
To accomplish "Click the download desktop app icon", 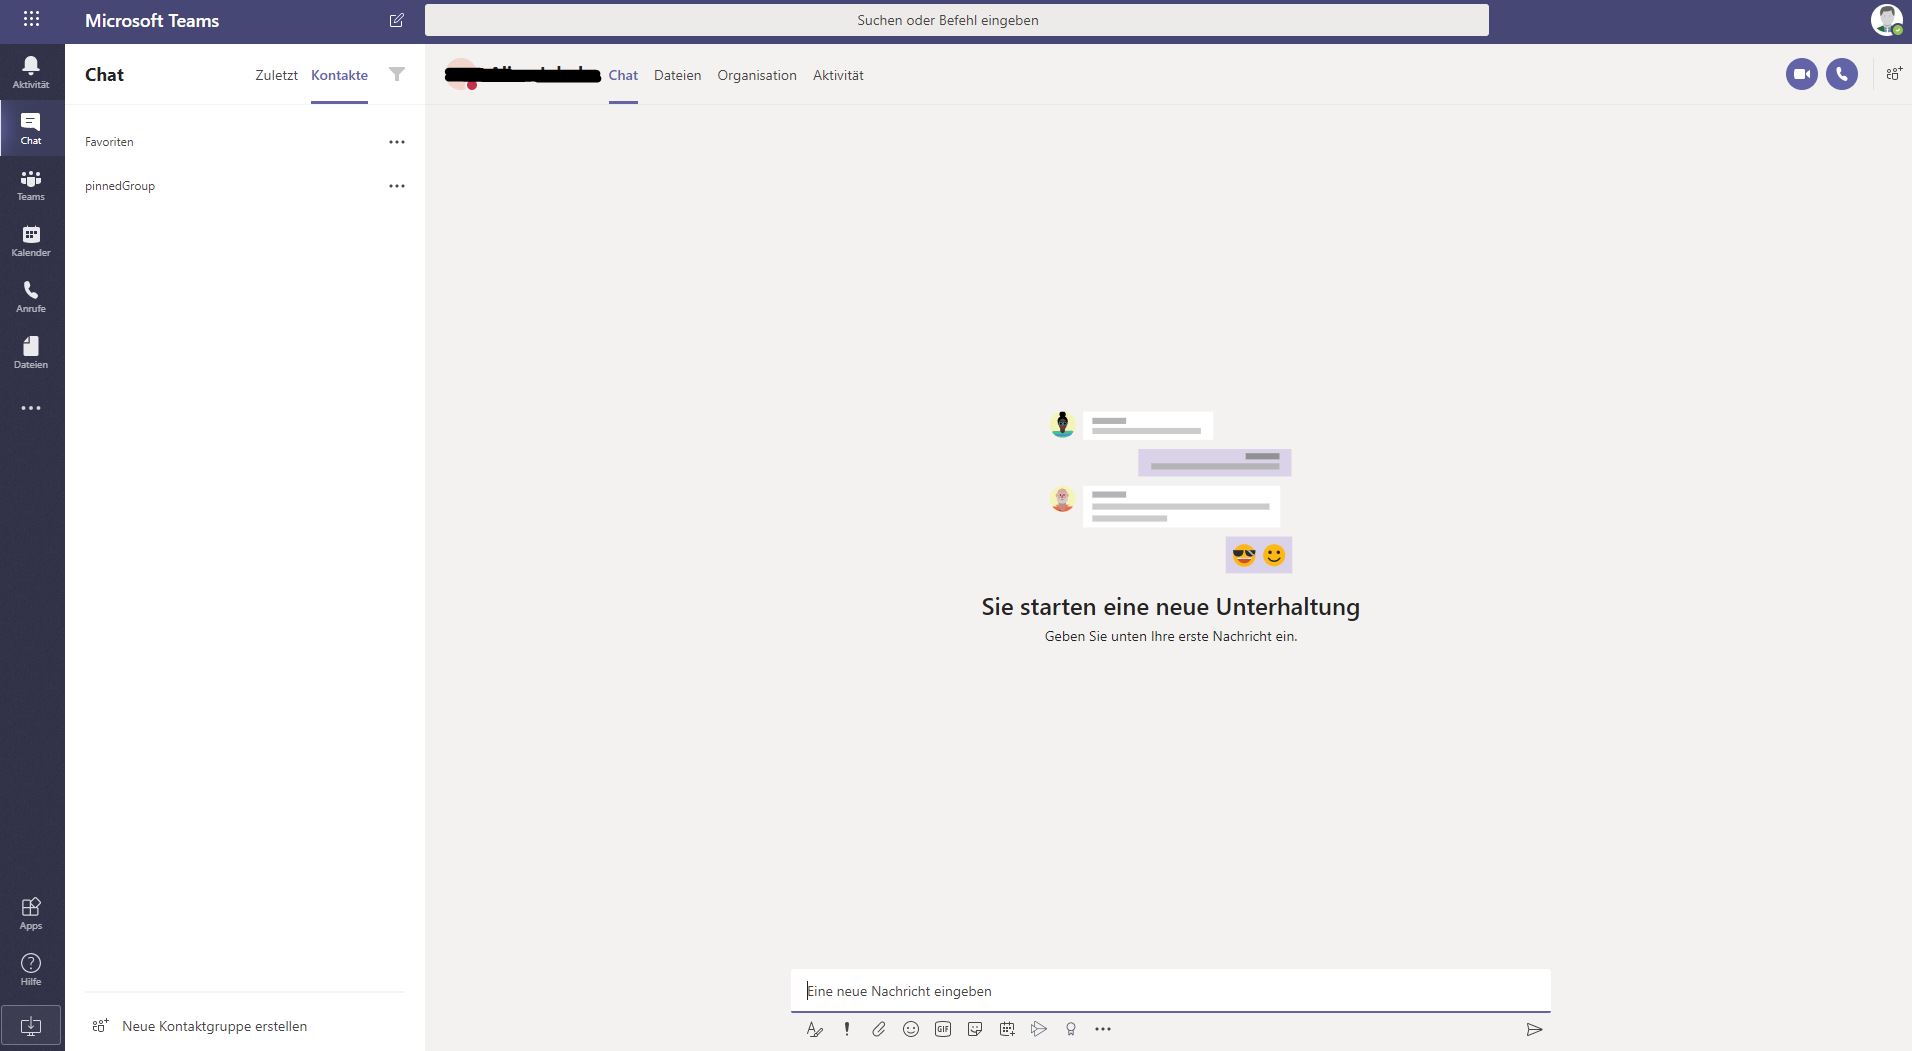I will (31, 1025).
